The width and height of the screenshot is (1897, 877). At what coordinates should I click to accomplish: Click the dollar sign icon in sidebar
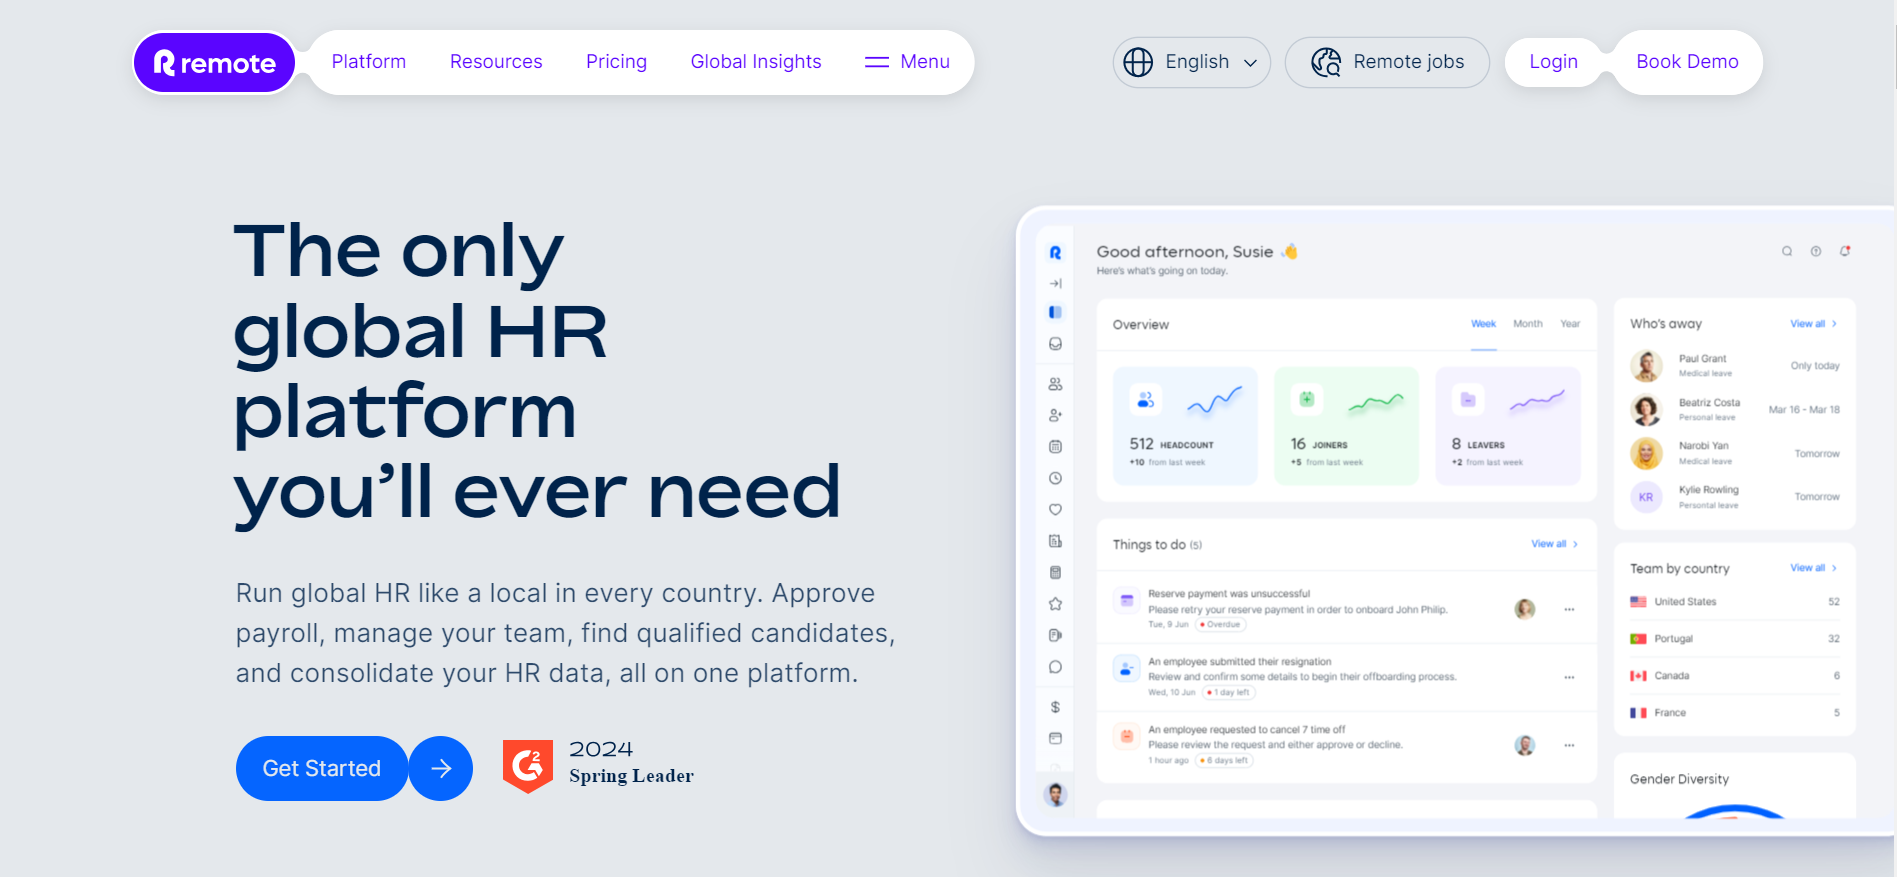click(1055, 707)
